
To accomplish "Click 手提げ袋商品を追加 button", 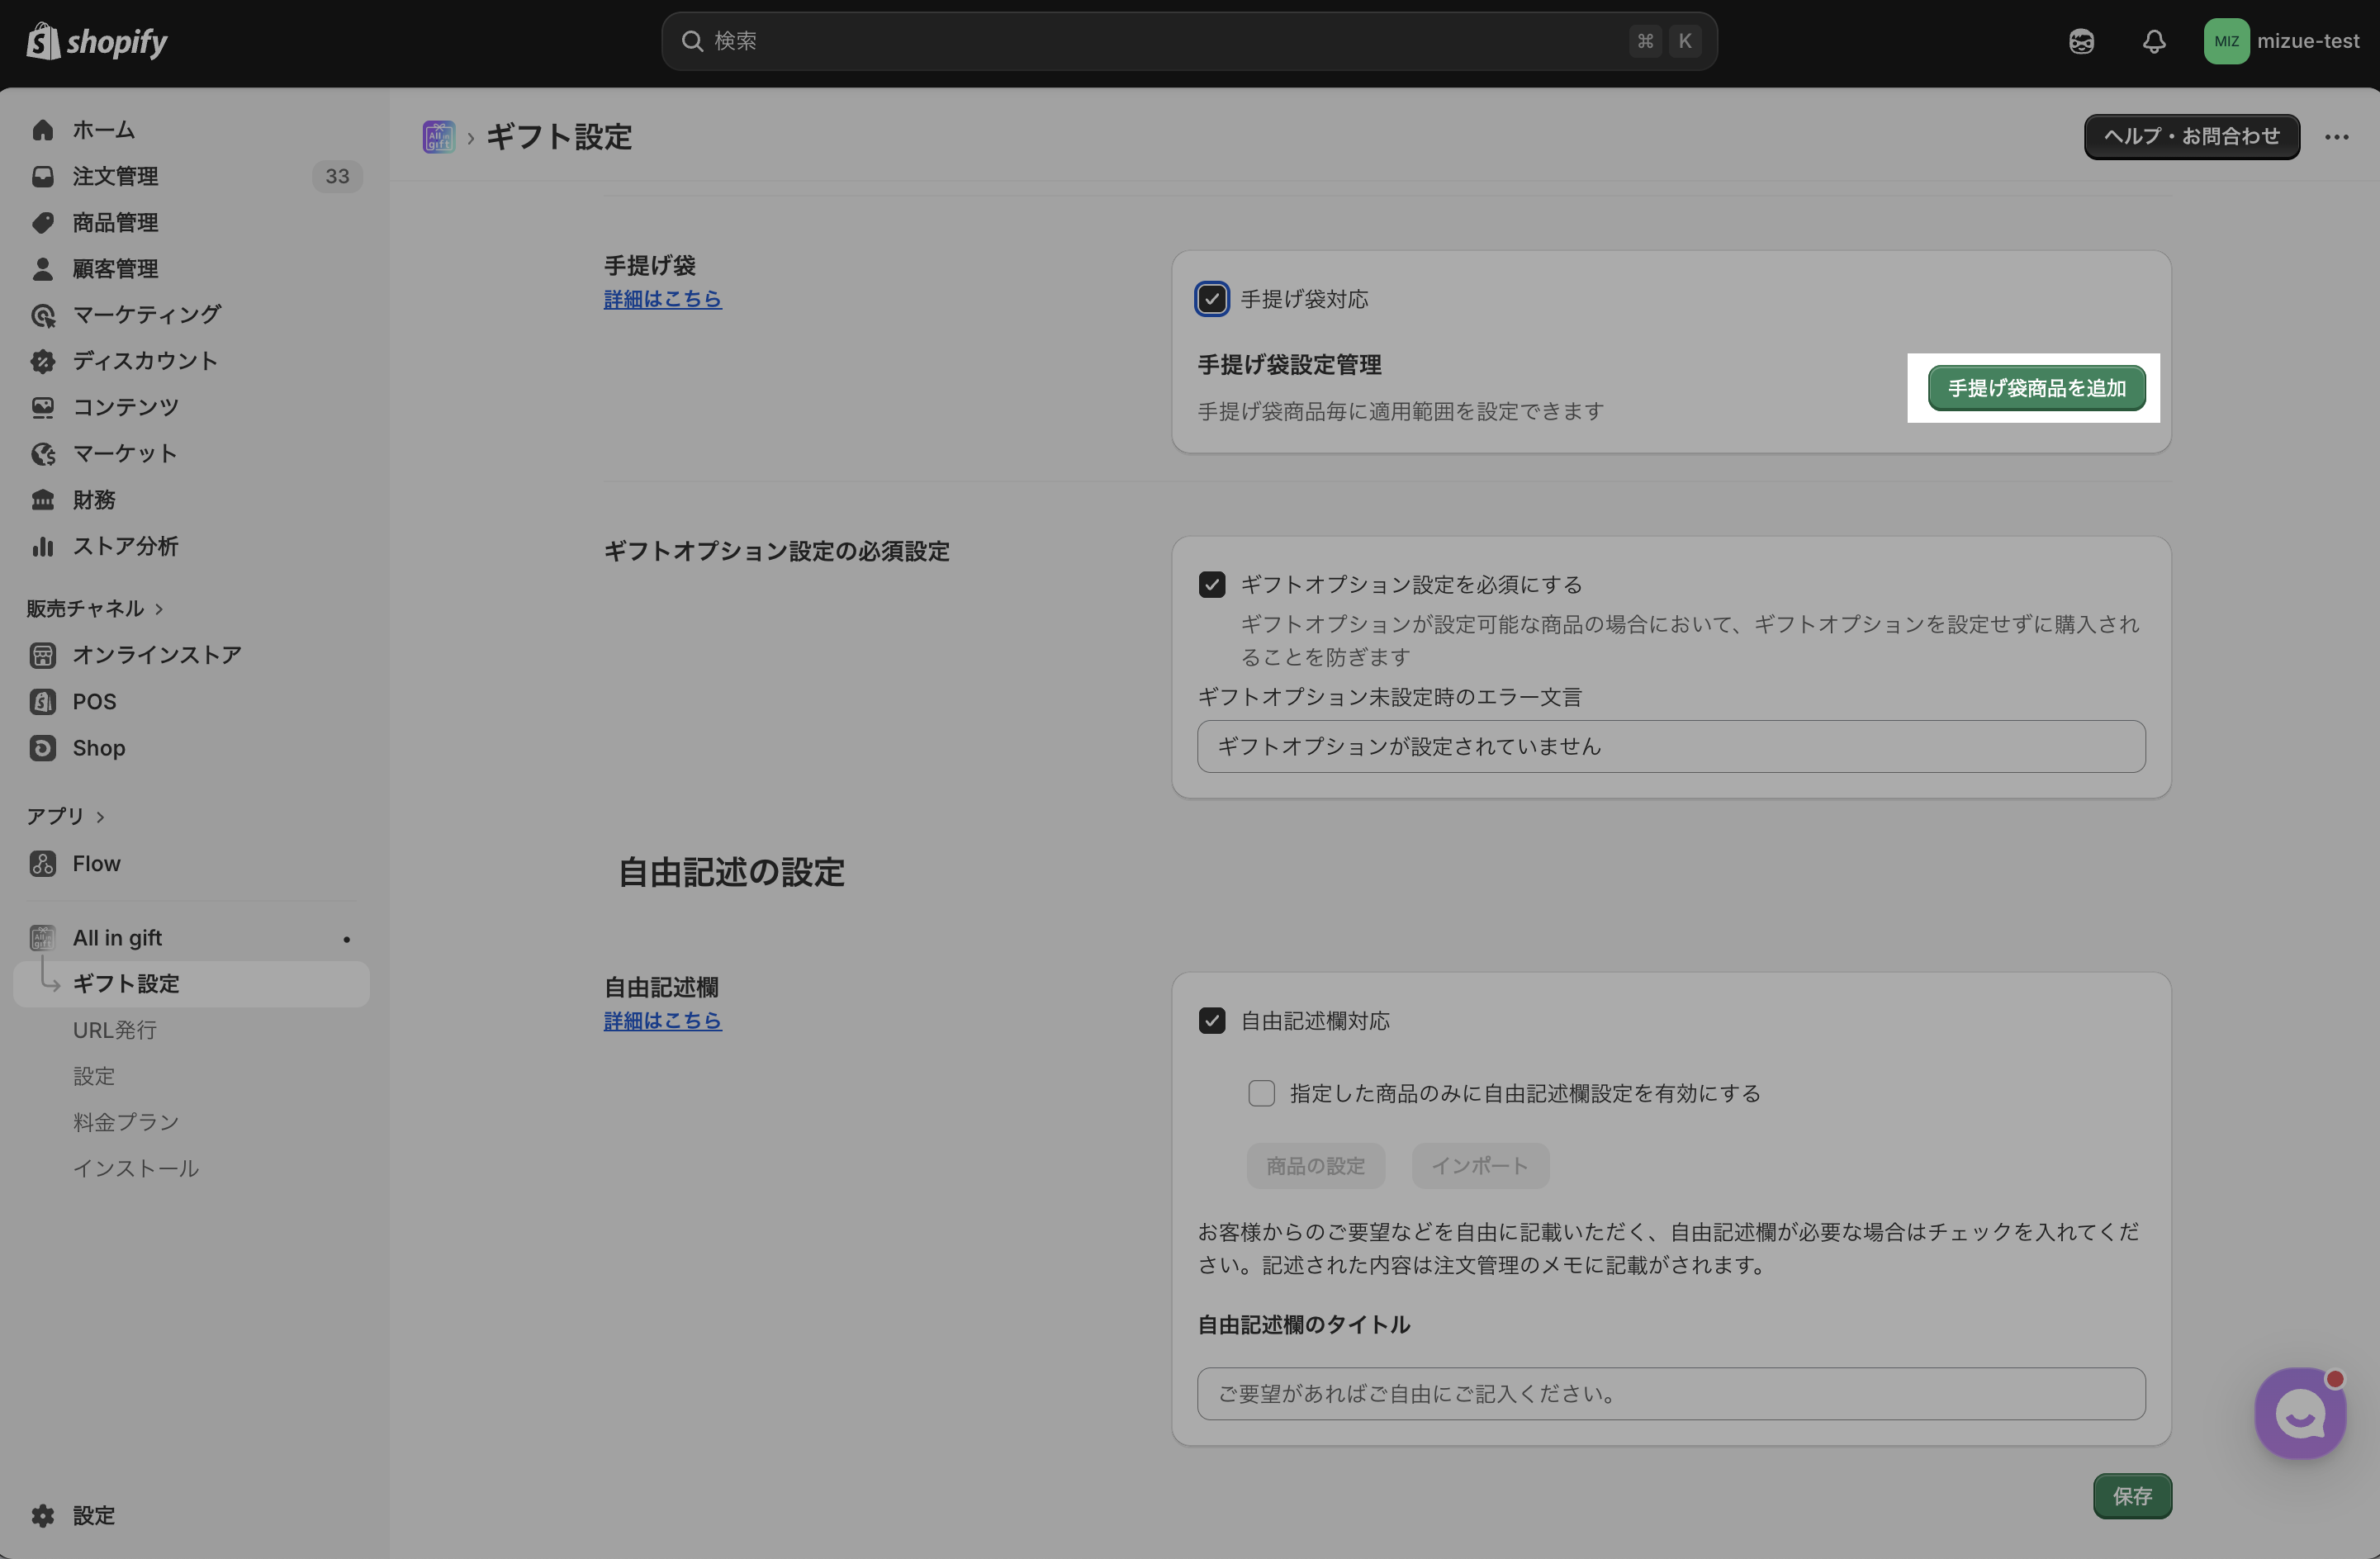I will (x=2035, y=388).
